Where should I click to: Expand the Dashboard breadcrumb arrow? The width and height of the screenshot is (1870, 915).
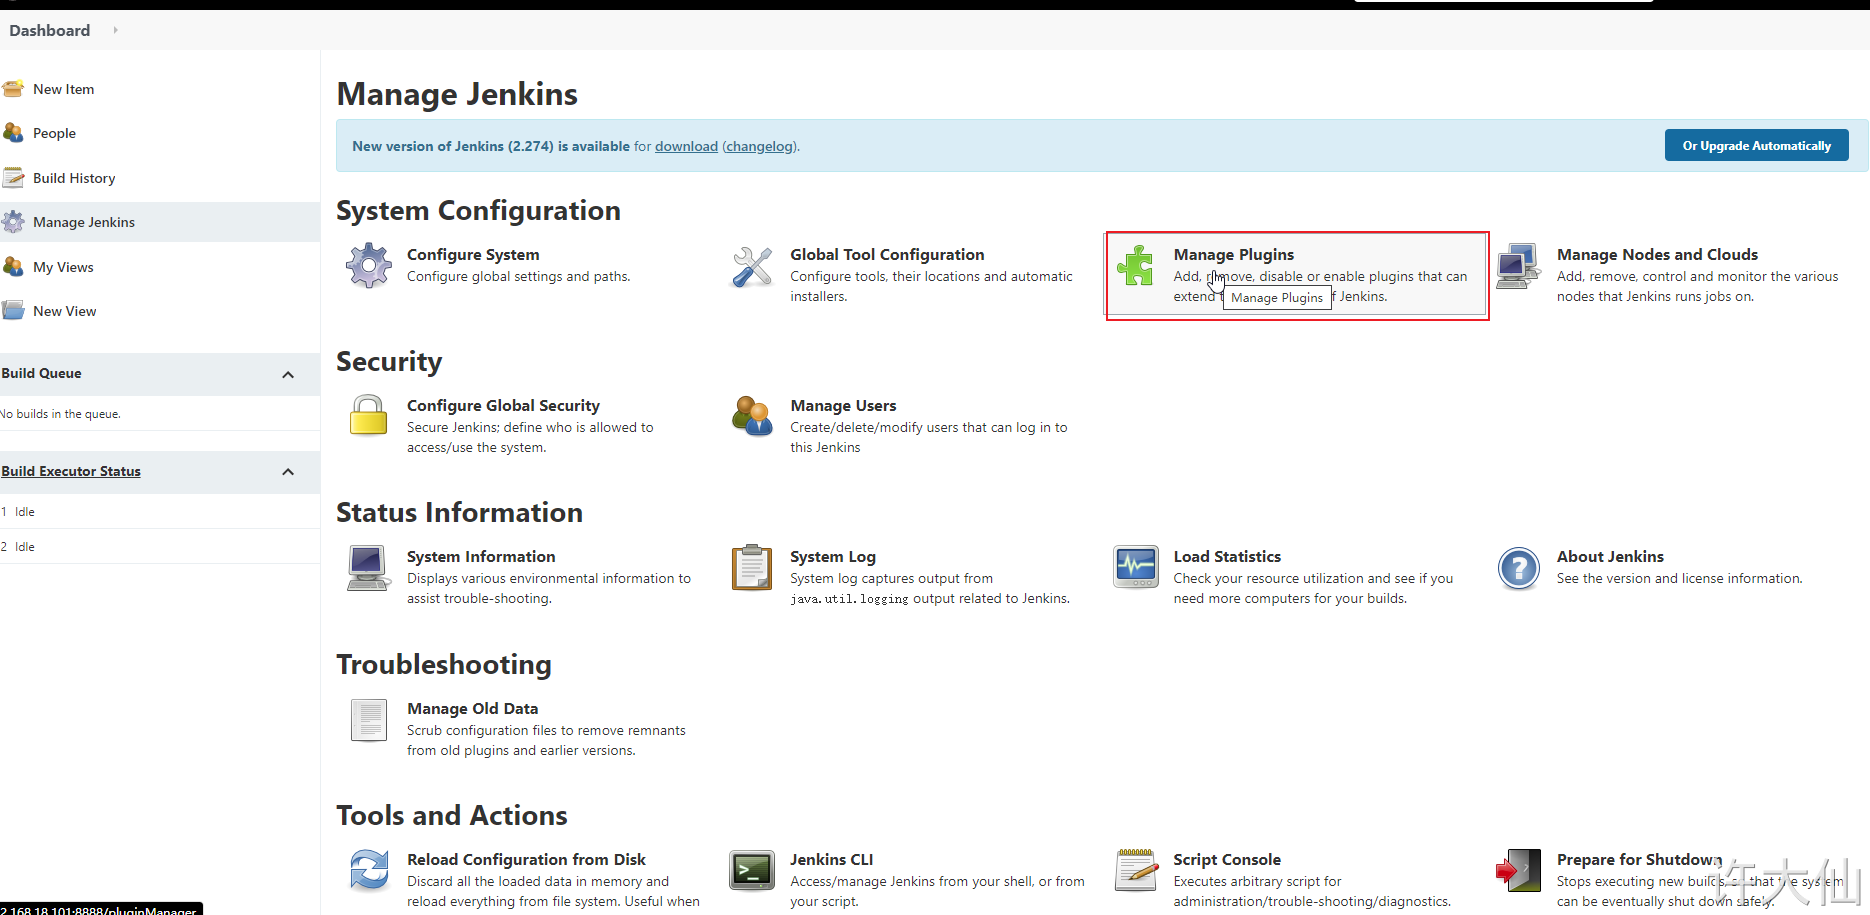[x=115, y=30]
